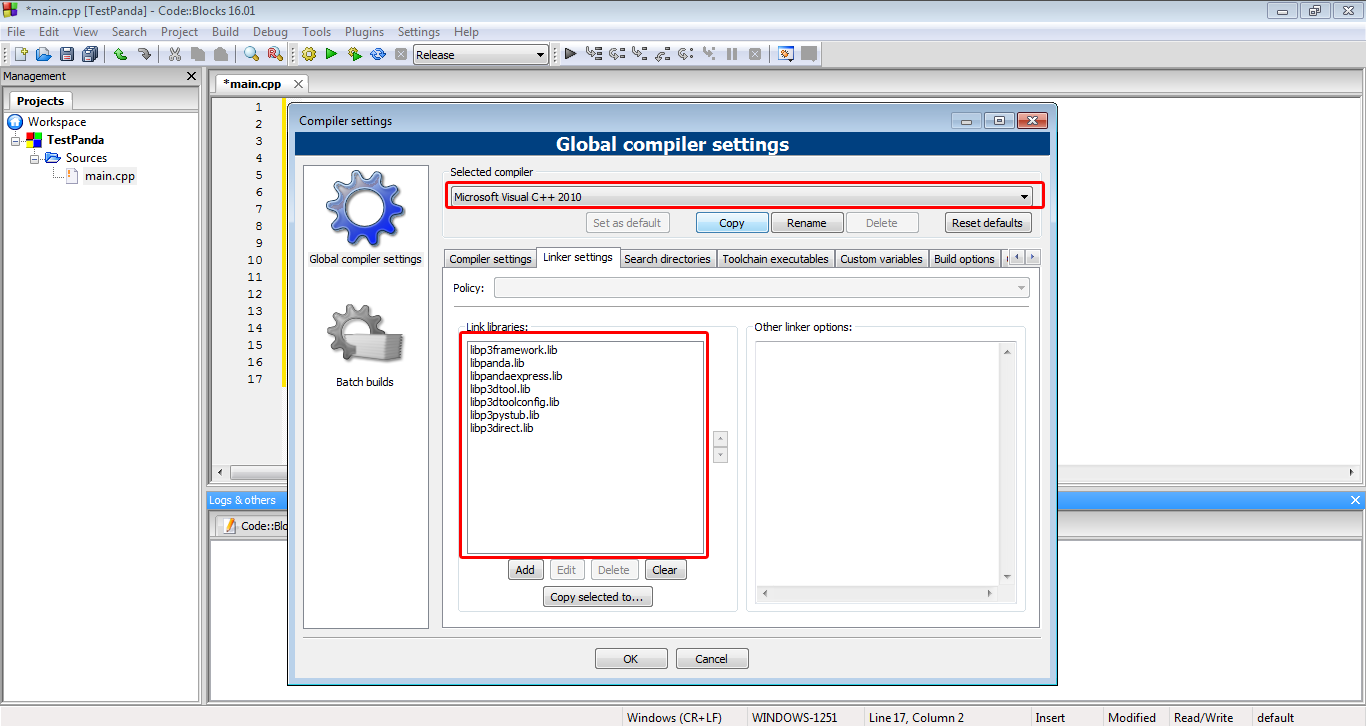Click Add under Link libraries
Viewport: 1366px width, 726px height.
coord(525,570)
